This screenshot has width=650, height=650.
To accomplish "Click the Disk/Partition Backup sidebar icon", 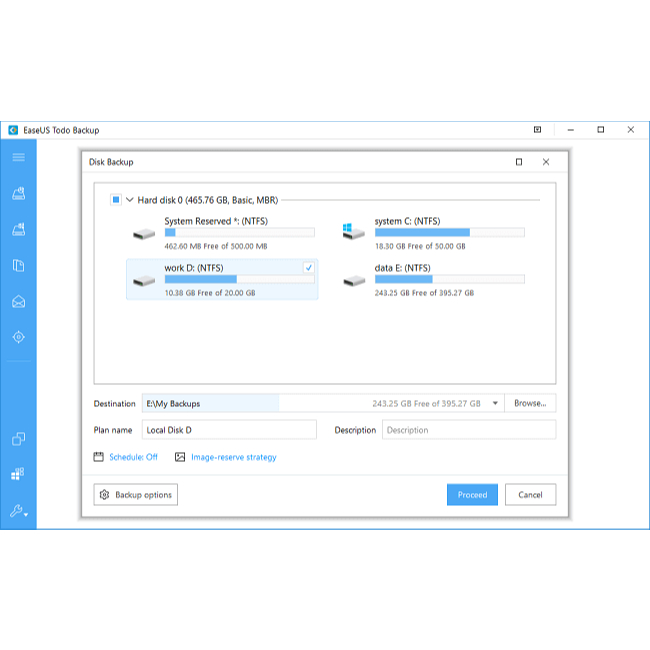I will pos(18,193).
